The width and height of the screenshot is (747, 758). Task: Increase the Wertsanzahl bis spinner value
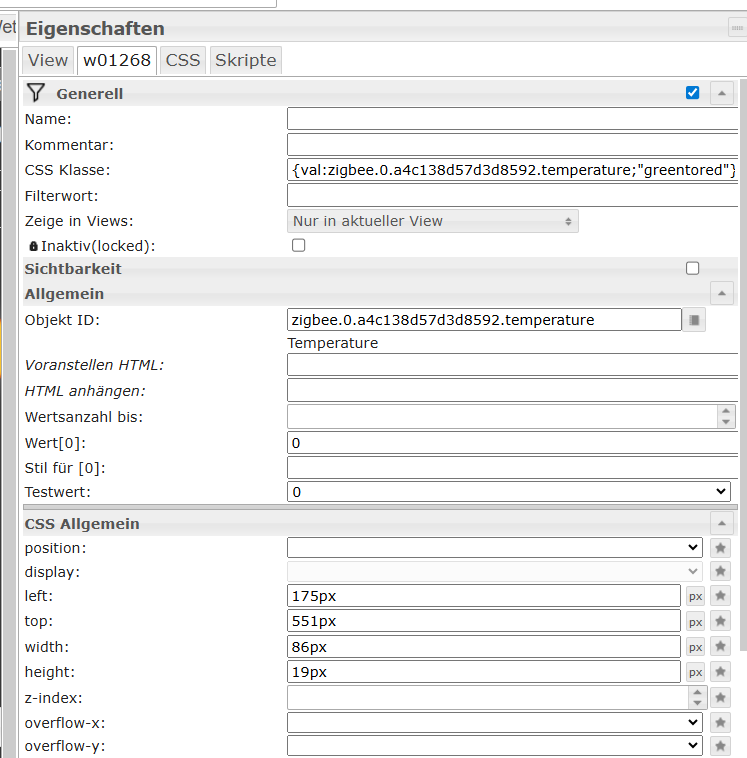point(726,411)
